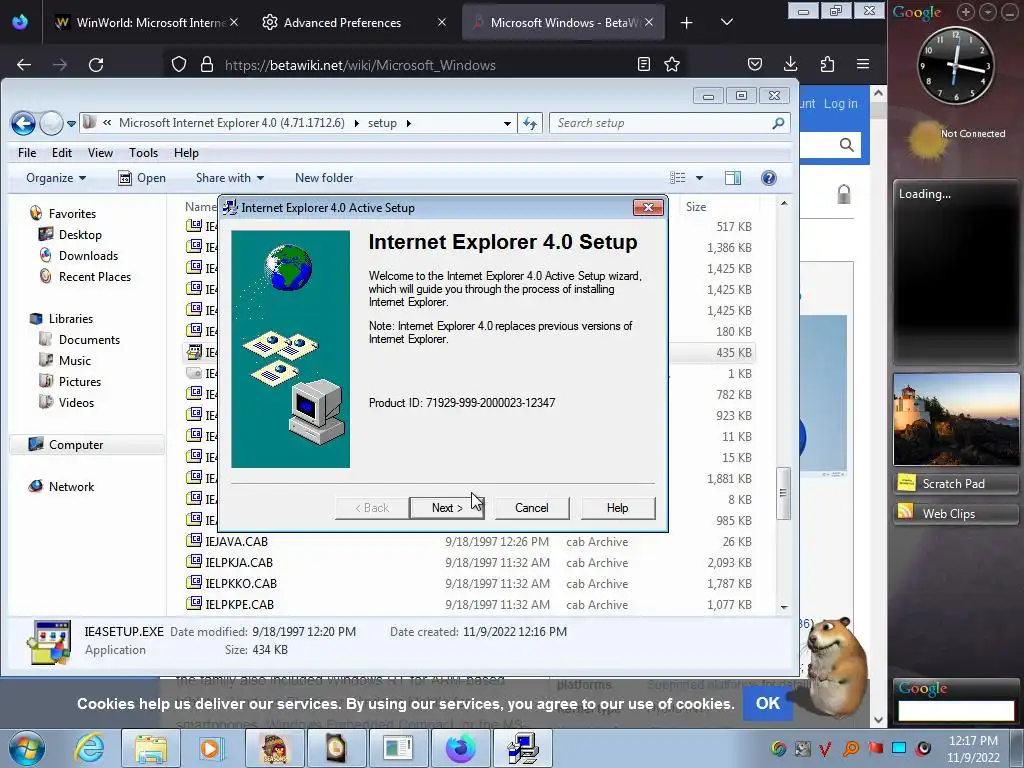Click betawiki search magnifier icon
The image size is (1024, 768).
[846, 145]
